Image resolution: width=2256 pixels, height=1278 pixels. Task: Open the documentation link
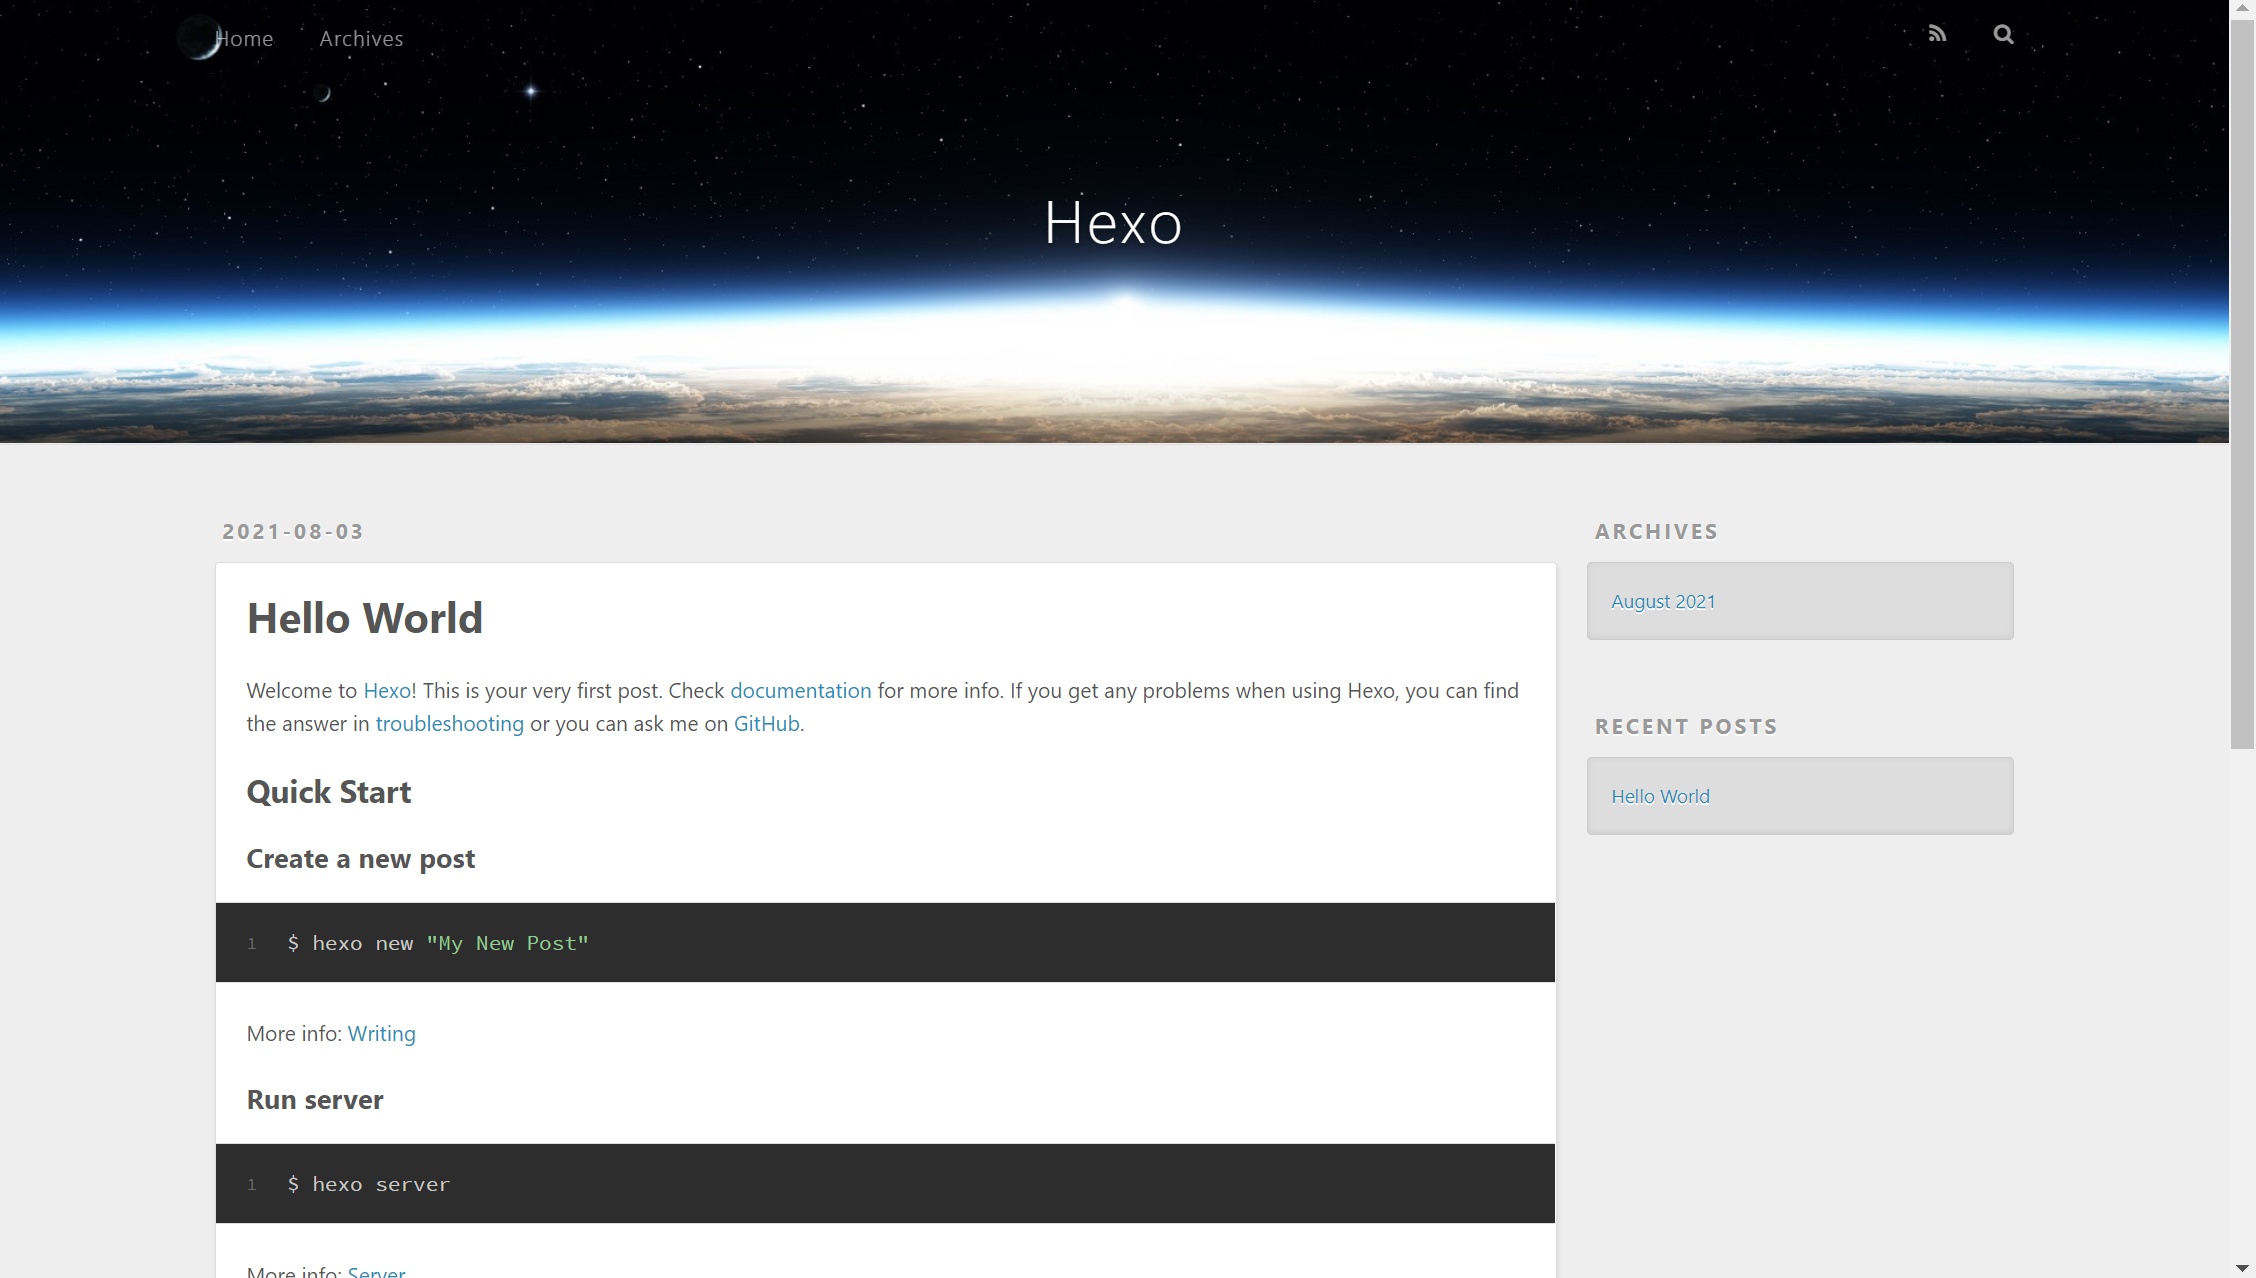[800, 690]
